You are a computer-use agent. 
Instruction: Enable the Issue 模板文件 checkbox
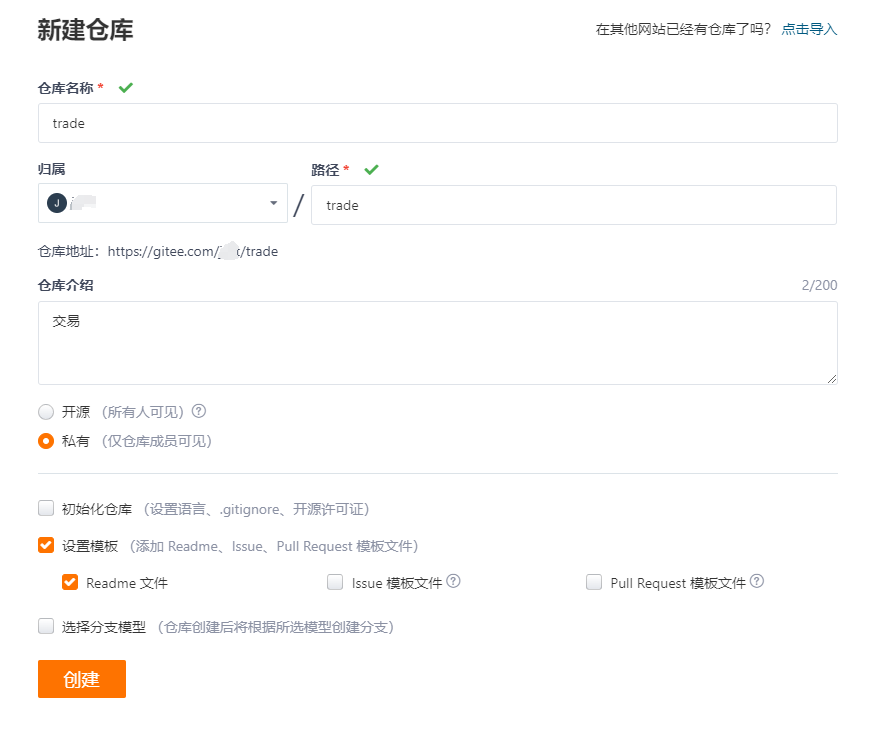pos(335,581)
